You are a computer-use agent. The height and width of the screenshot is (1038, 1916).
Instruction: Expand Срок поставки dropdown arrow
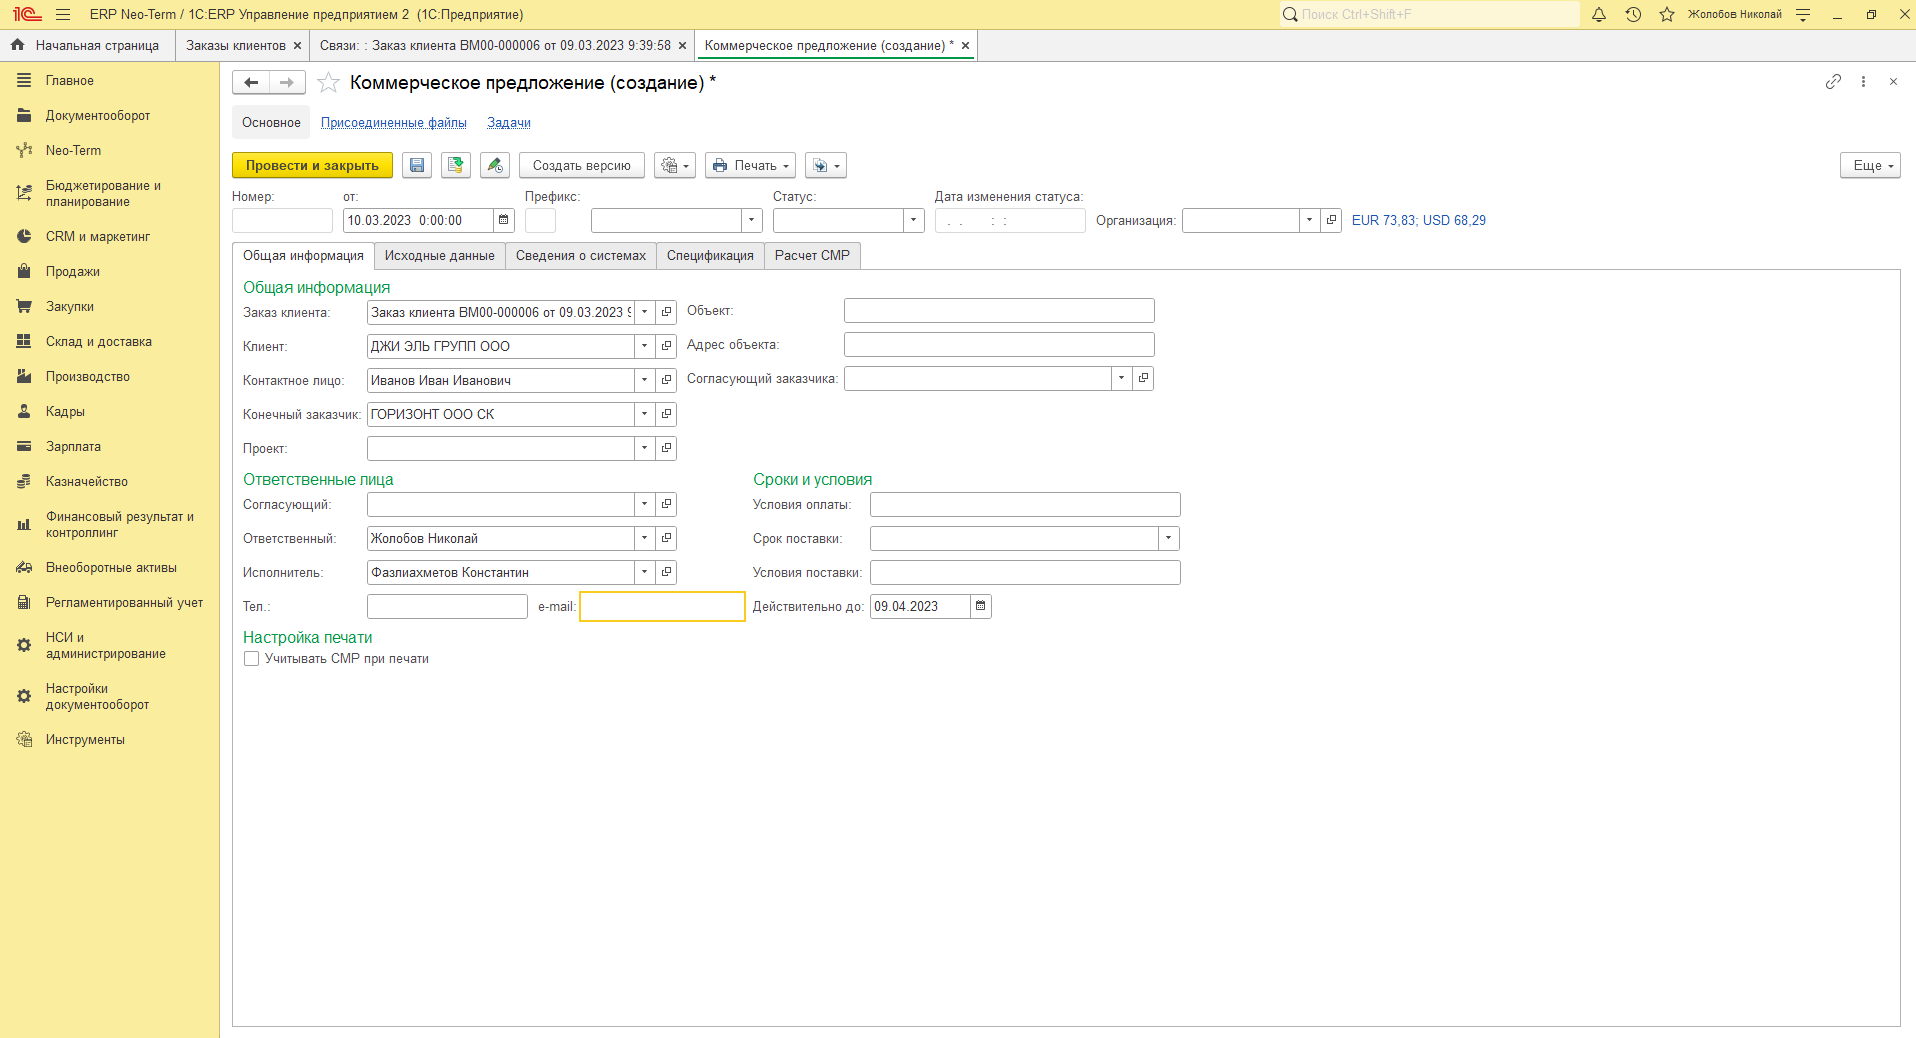[x=1169, y=538]
